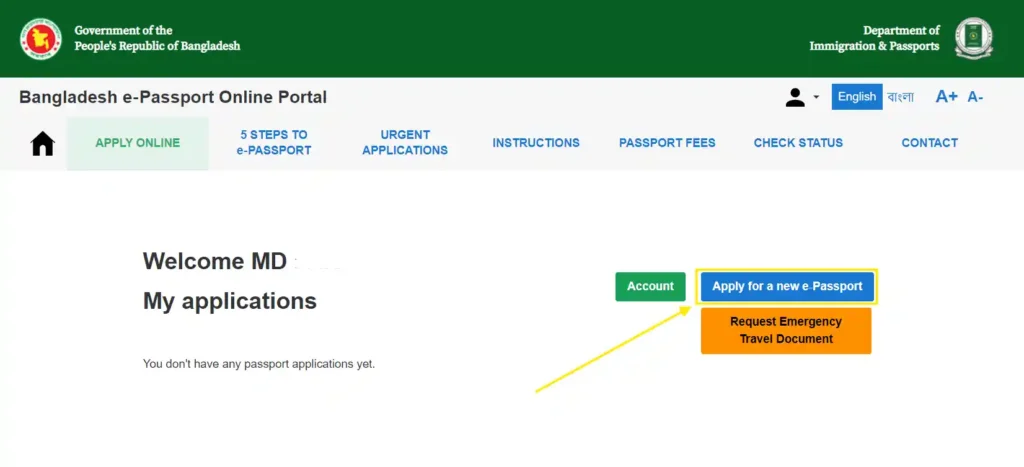View Passport Fees page
The width and height of the screenshot is (1024, 467).
[667, 142]
